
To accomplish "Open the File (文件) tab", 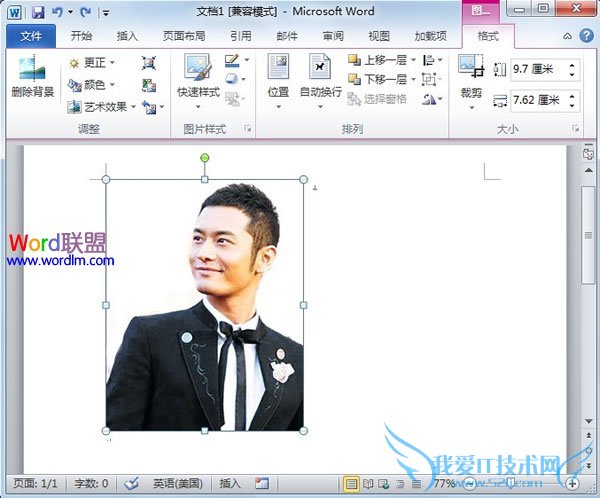I will pos(31,36).
